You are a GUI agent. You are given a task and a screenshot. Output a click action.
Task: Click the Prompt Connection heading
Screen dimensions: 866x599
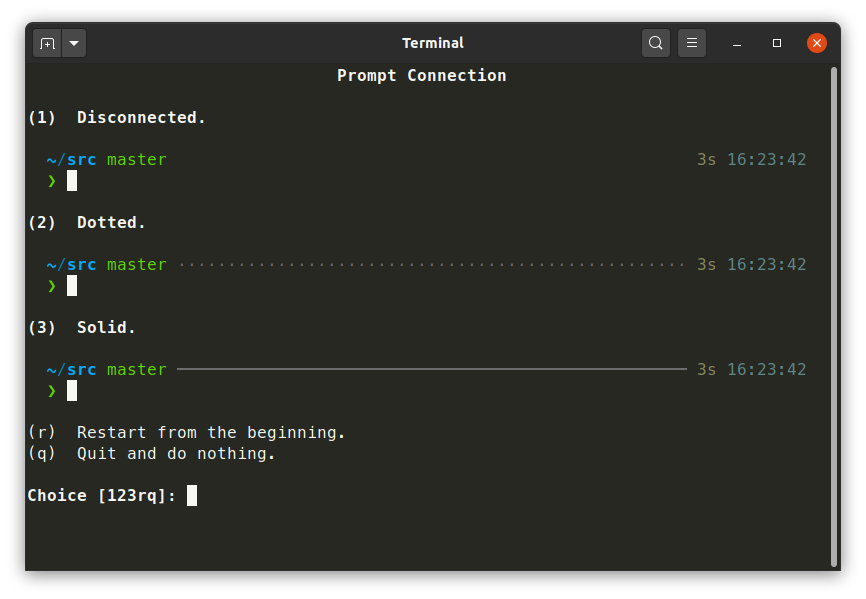coord(421,75)
